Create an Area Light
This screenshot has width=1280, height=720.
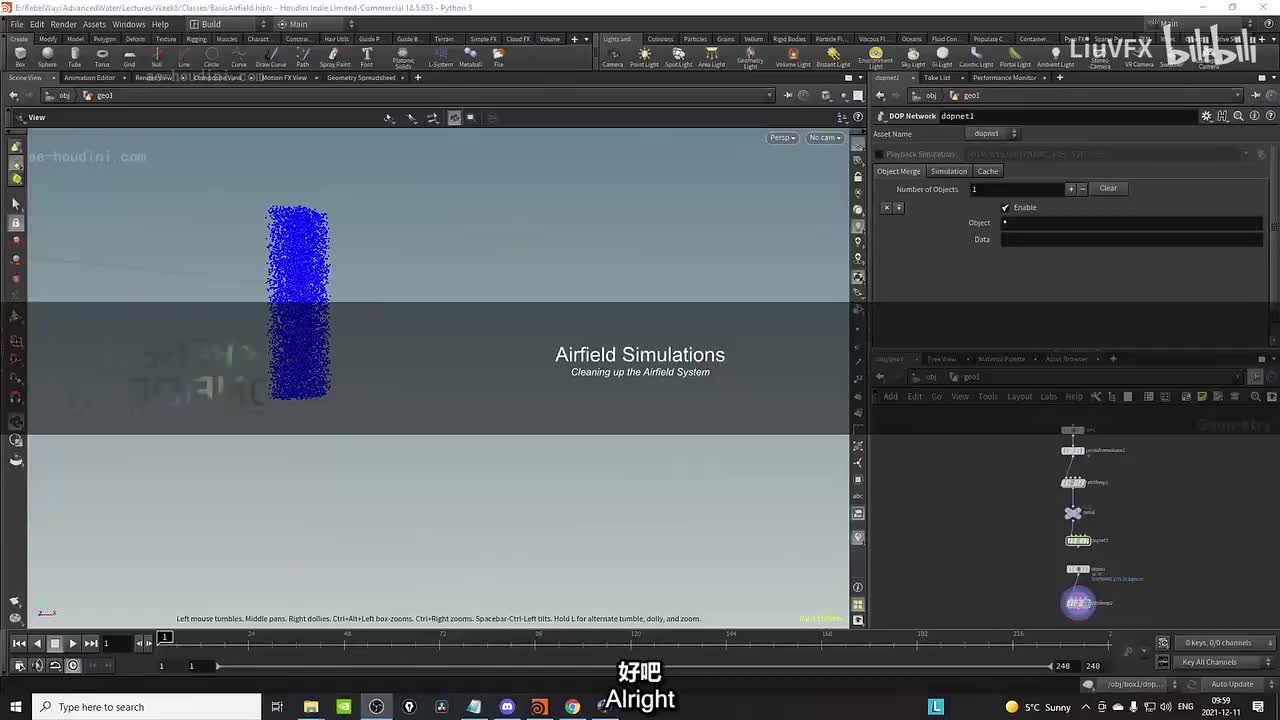click(712, 57)
